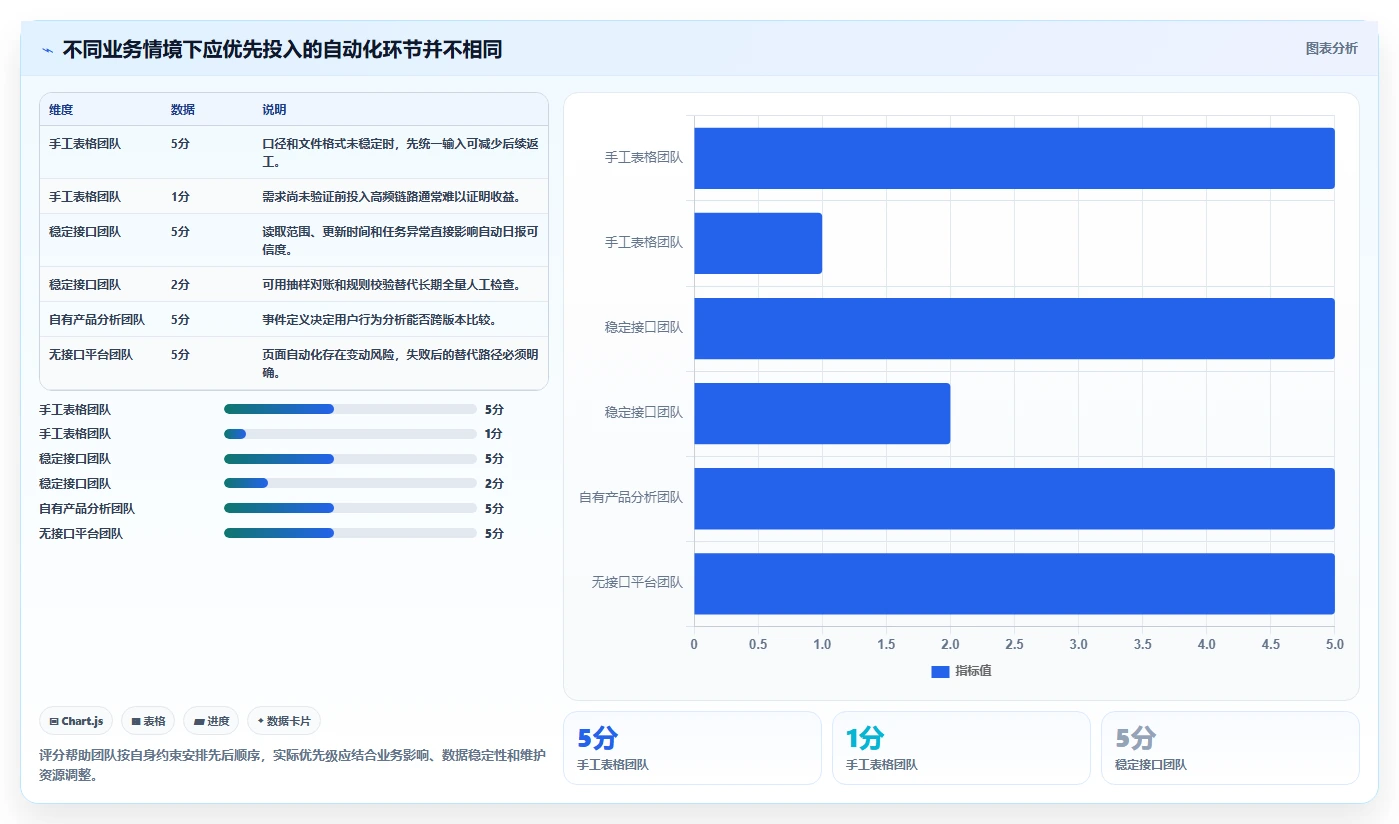Click the table cell starting with 页面自动化存在变动风险
The image size is (1399, 824).
pyautogui.click(x=400, y=363)
